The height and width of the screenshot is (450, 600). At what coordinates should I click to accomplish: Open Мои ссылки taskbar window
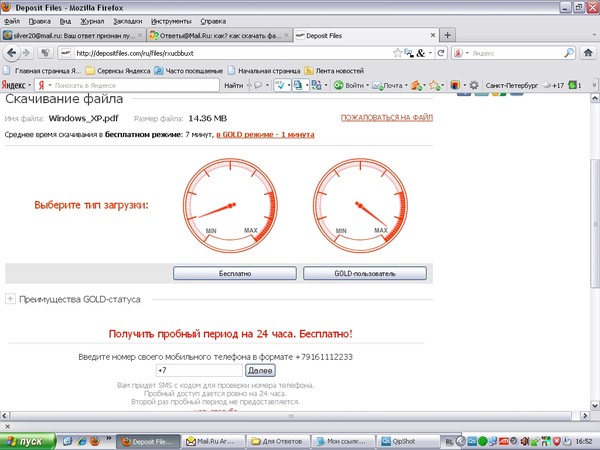(342, 441)
